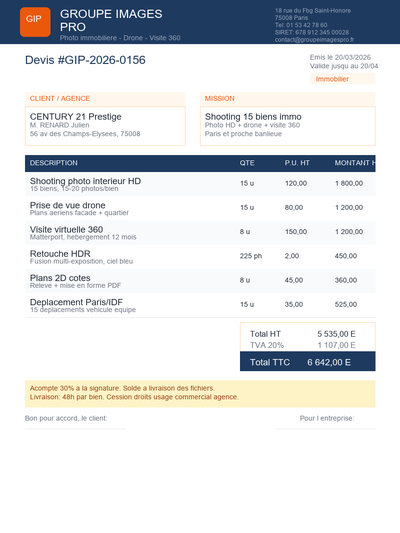Image resolution: width=400 pixels, height=533 pixels.
Task: Click the Shooting 15 biens immo mission box
Action: pyautogui.click(x=288, y=126)
